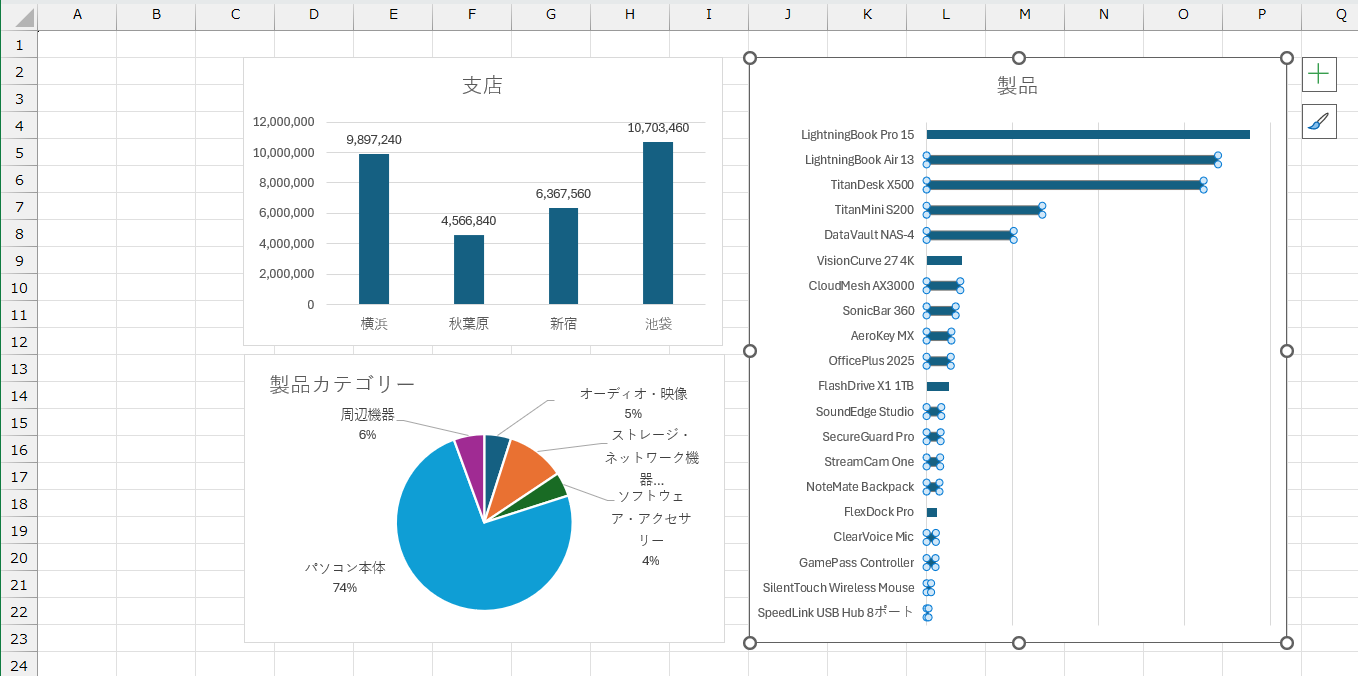Select row 12 header
Viewport: 1358px width, 676px height.
pyautogui.click(x=18, y=341)
